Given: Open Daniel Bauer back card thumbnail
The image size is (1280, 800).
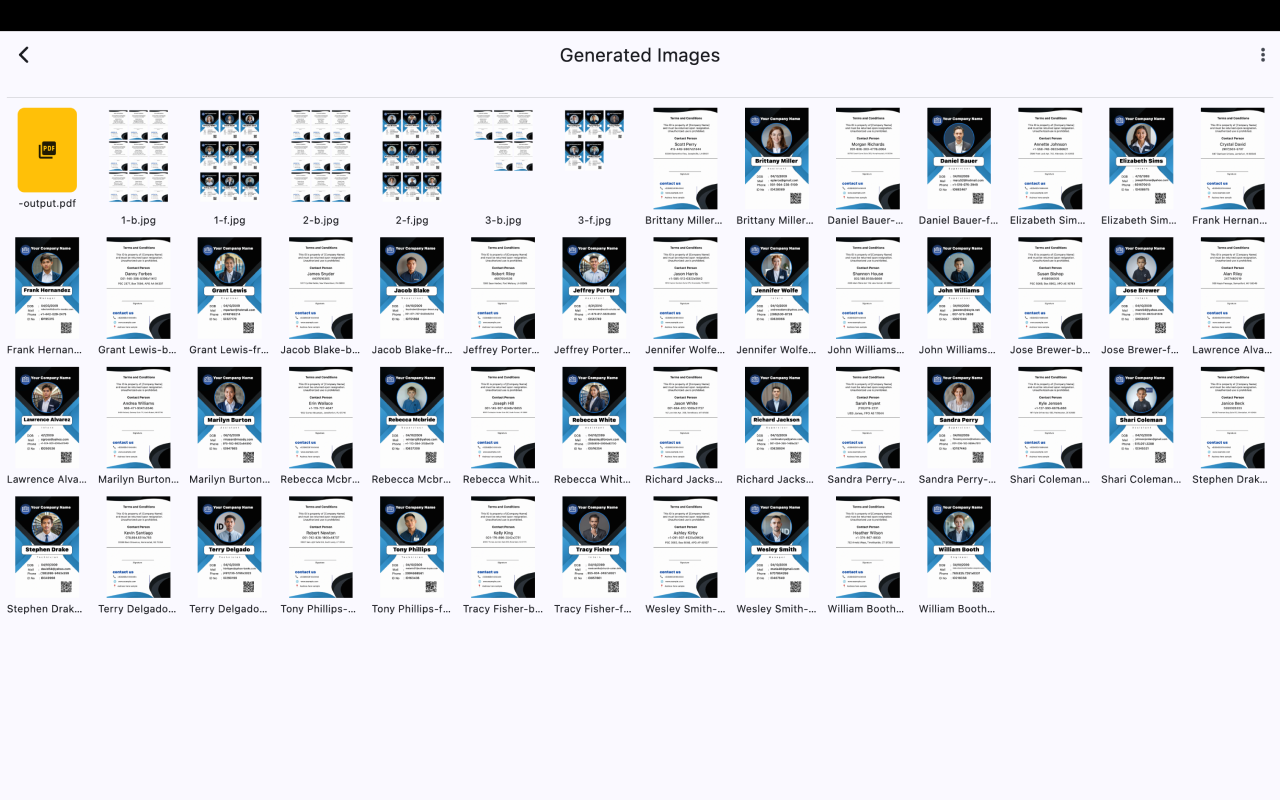Looking at the screenshot, I should [868, 159].
